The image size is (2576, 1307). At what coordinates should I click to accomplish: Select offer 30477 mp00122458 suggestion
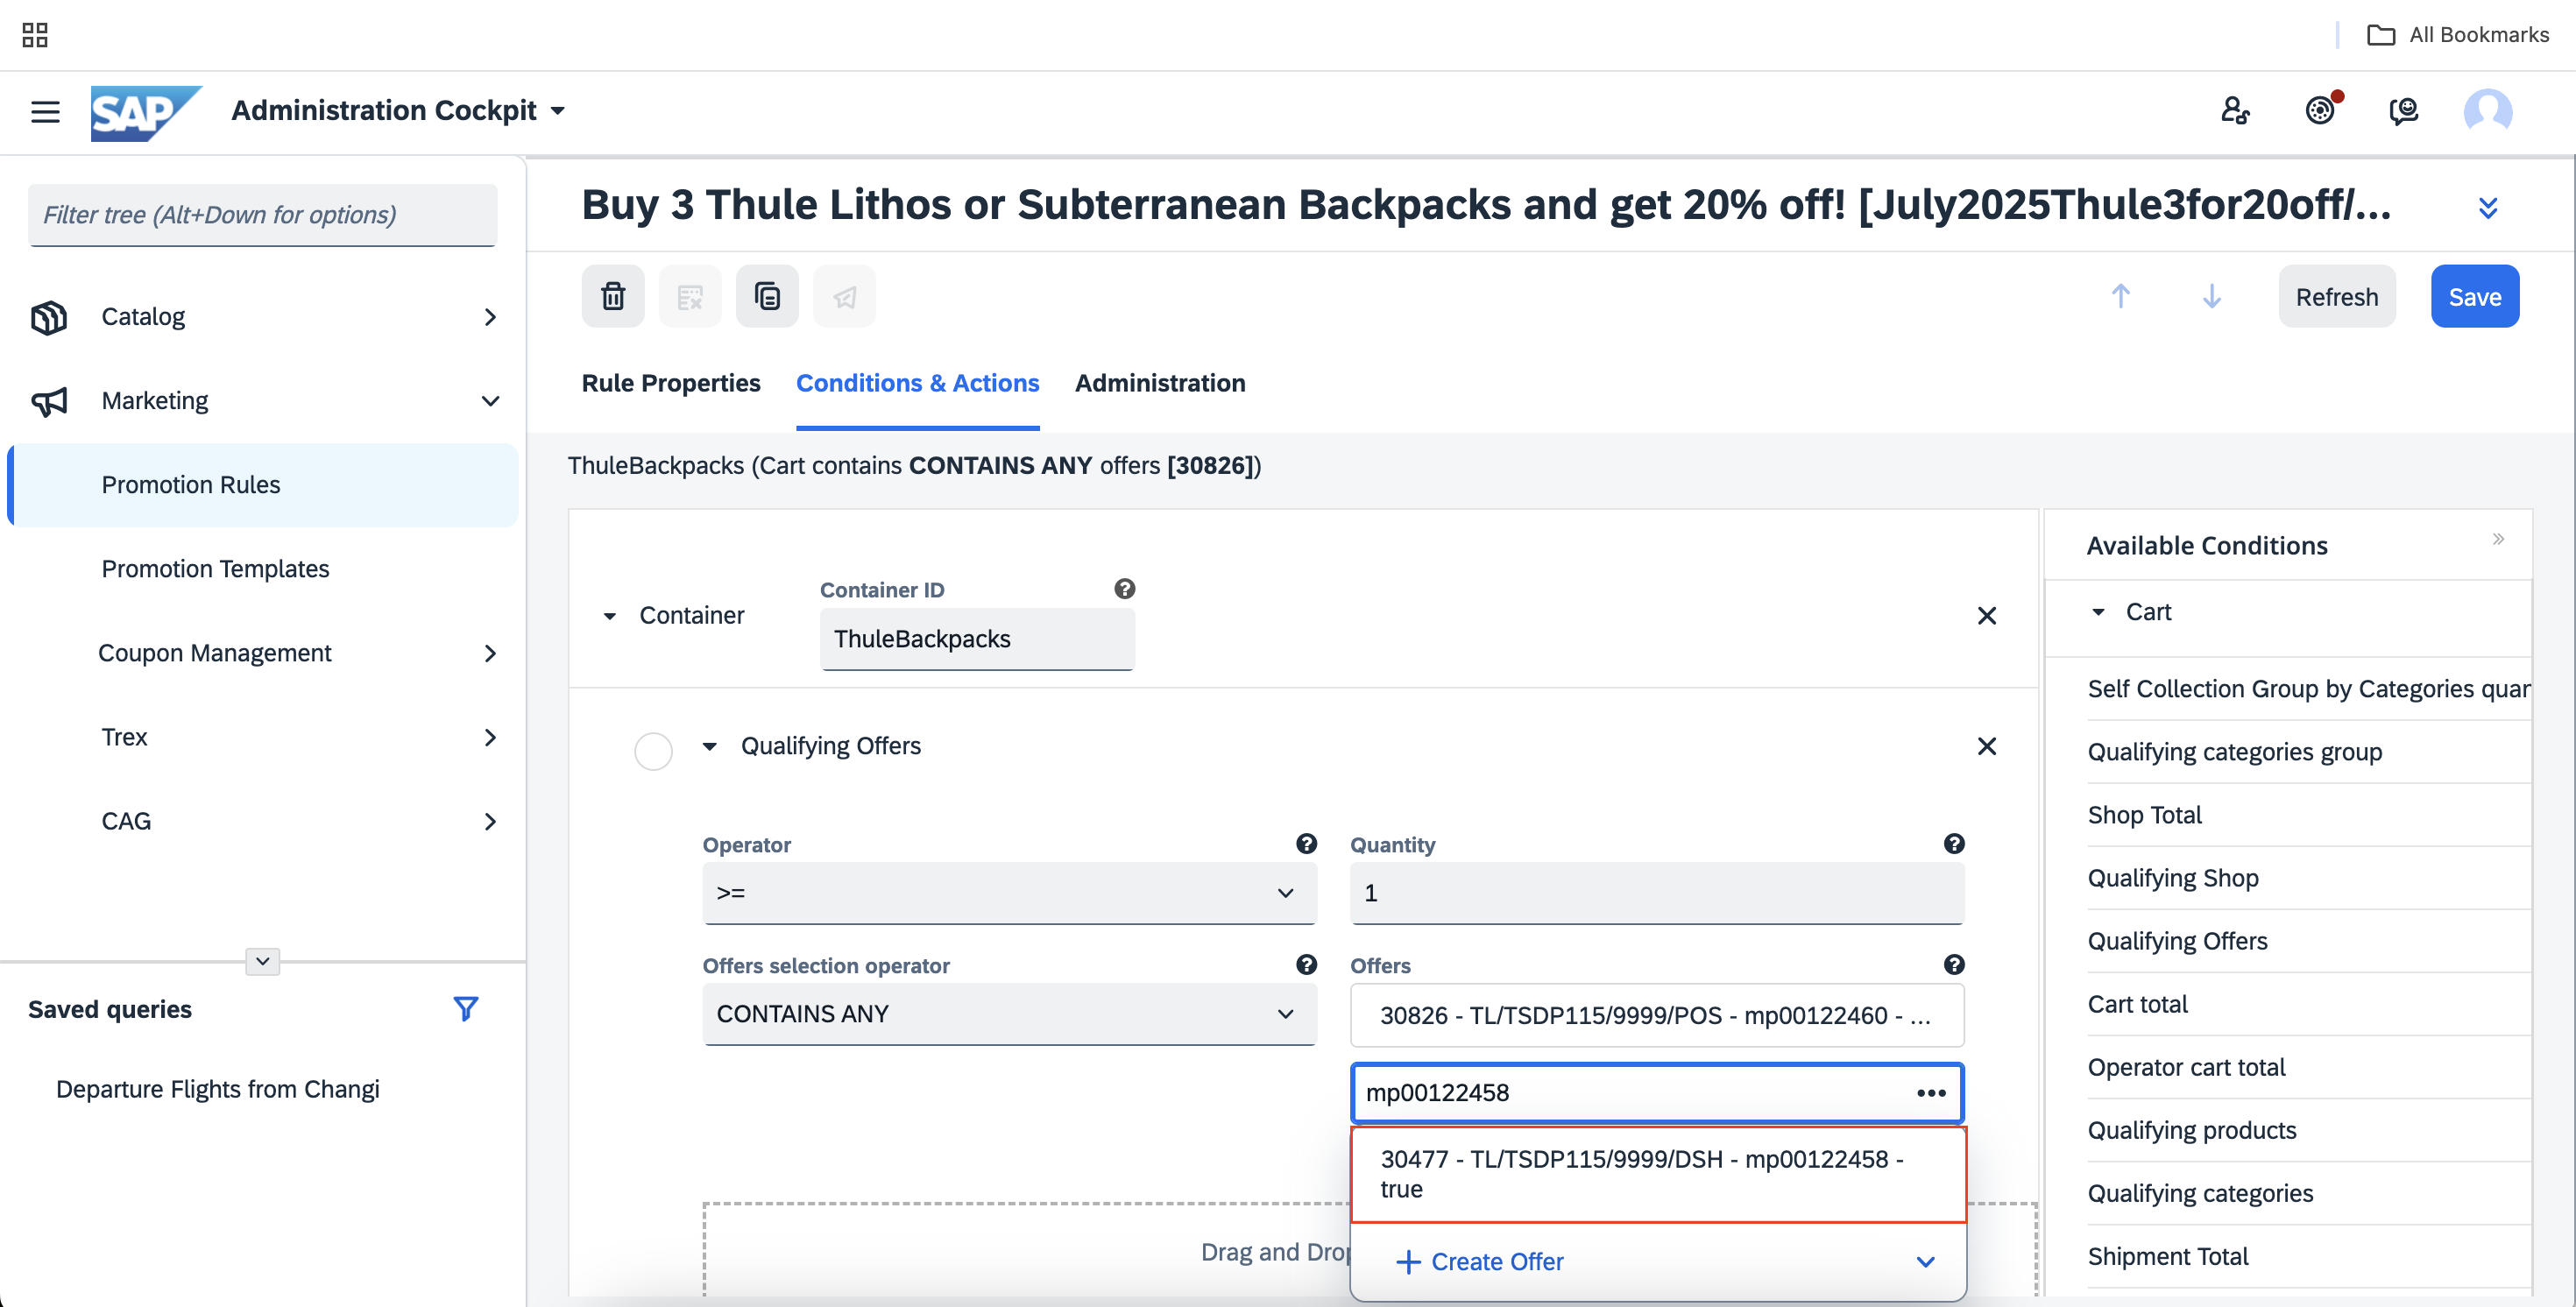(1658, 1174)
